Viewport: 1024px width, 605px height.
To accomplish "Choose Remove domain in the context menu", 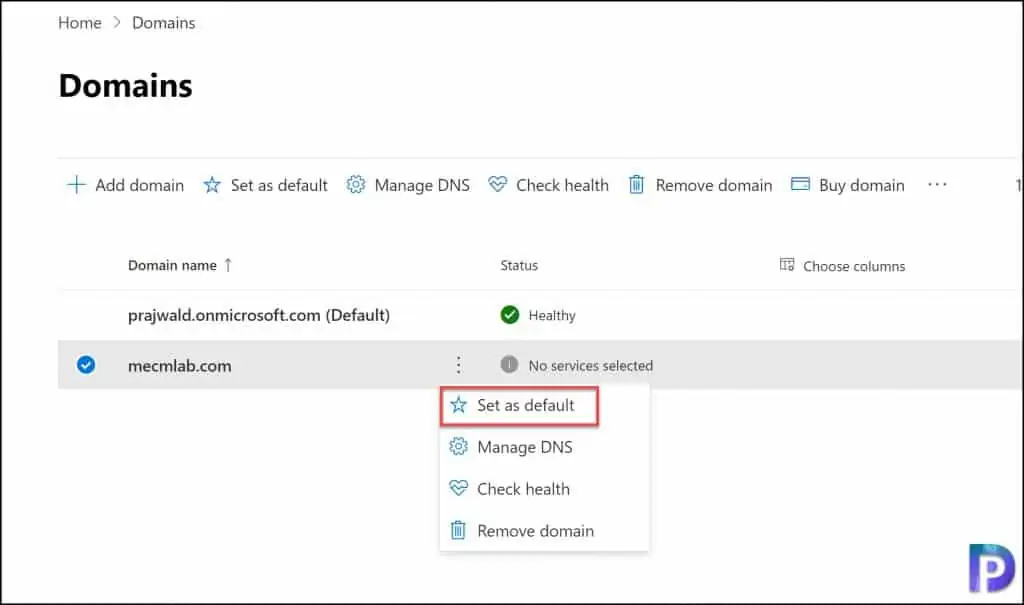I will (x=545, y=531).
